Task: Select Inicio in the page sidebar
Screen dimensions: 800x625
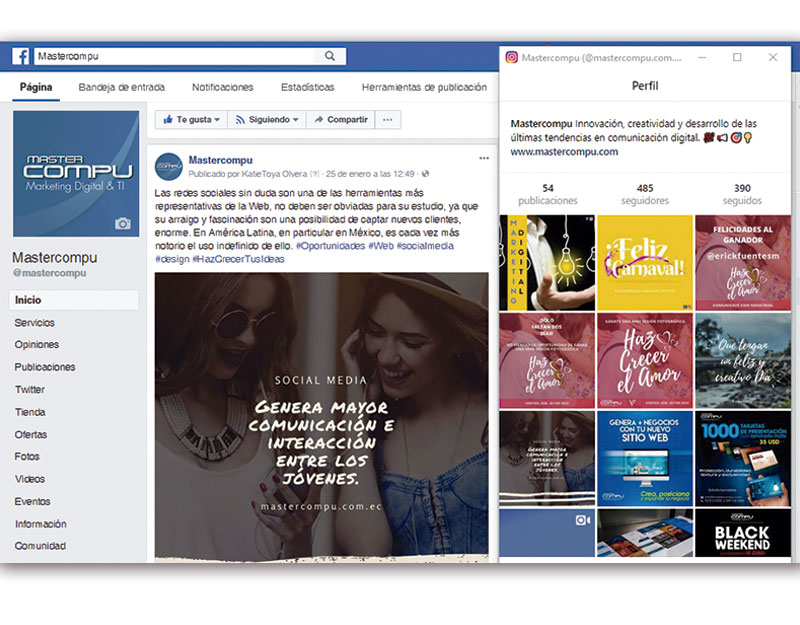Action: click(73, 300)
